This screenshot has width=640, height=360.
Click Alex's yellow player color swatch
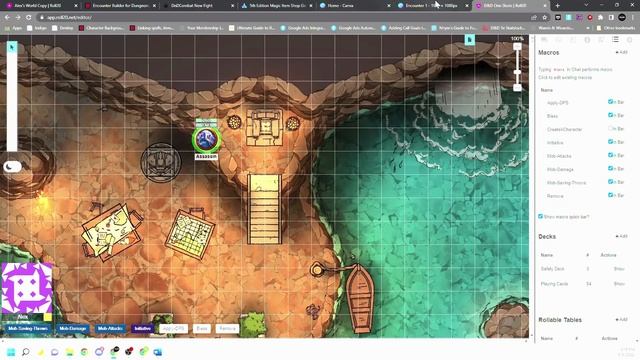pyautogui.click(x=48, y=317)
